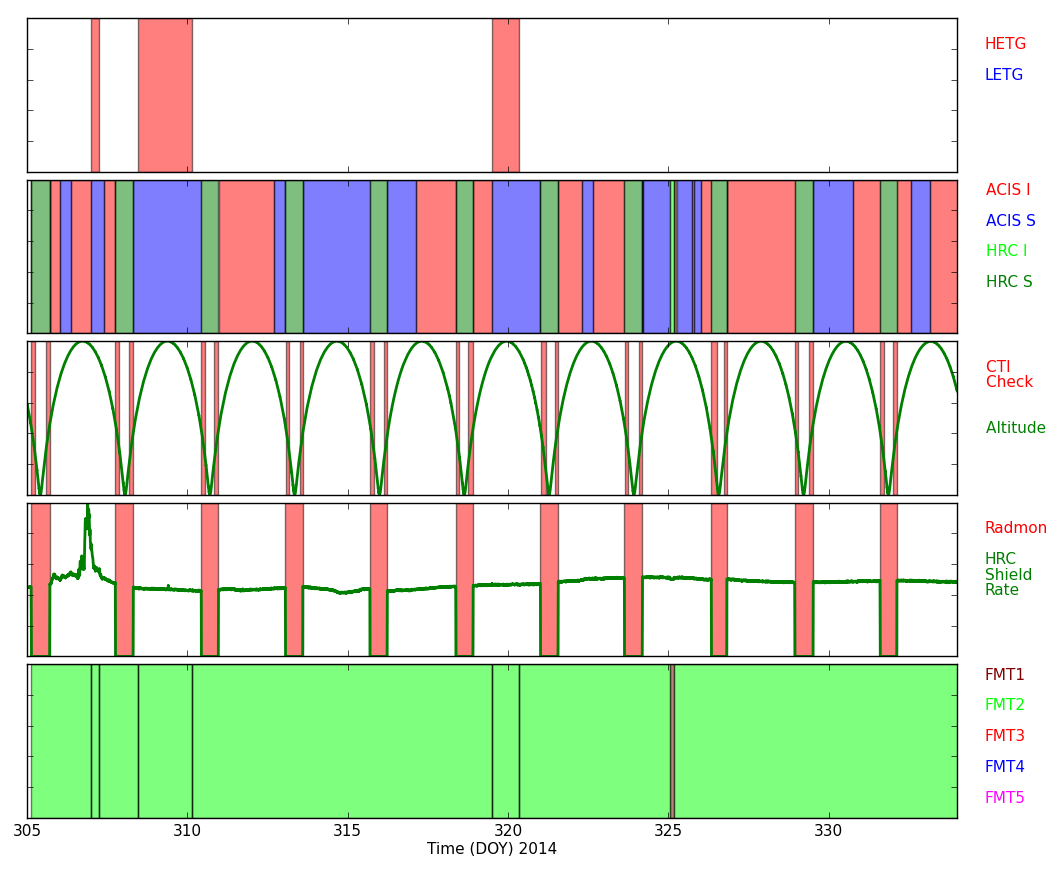
Task: Select the FMT2 legend label
Action: [x=1004, y=706]
